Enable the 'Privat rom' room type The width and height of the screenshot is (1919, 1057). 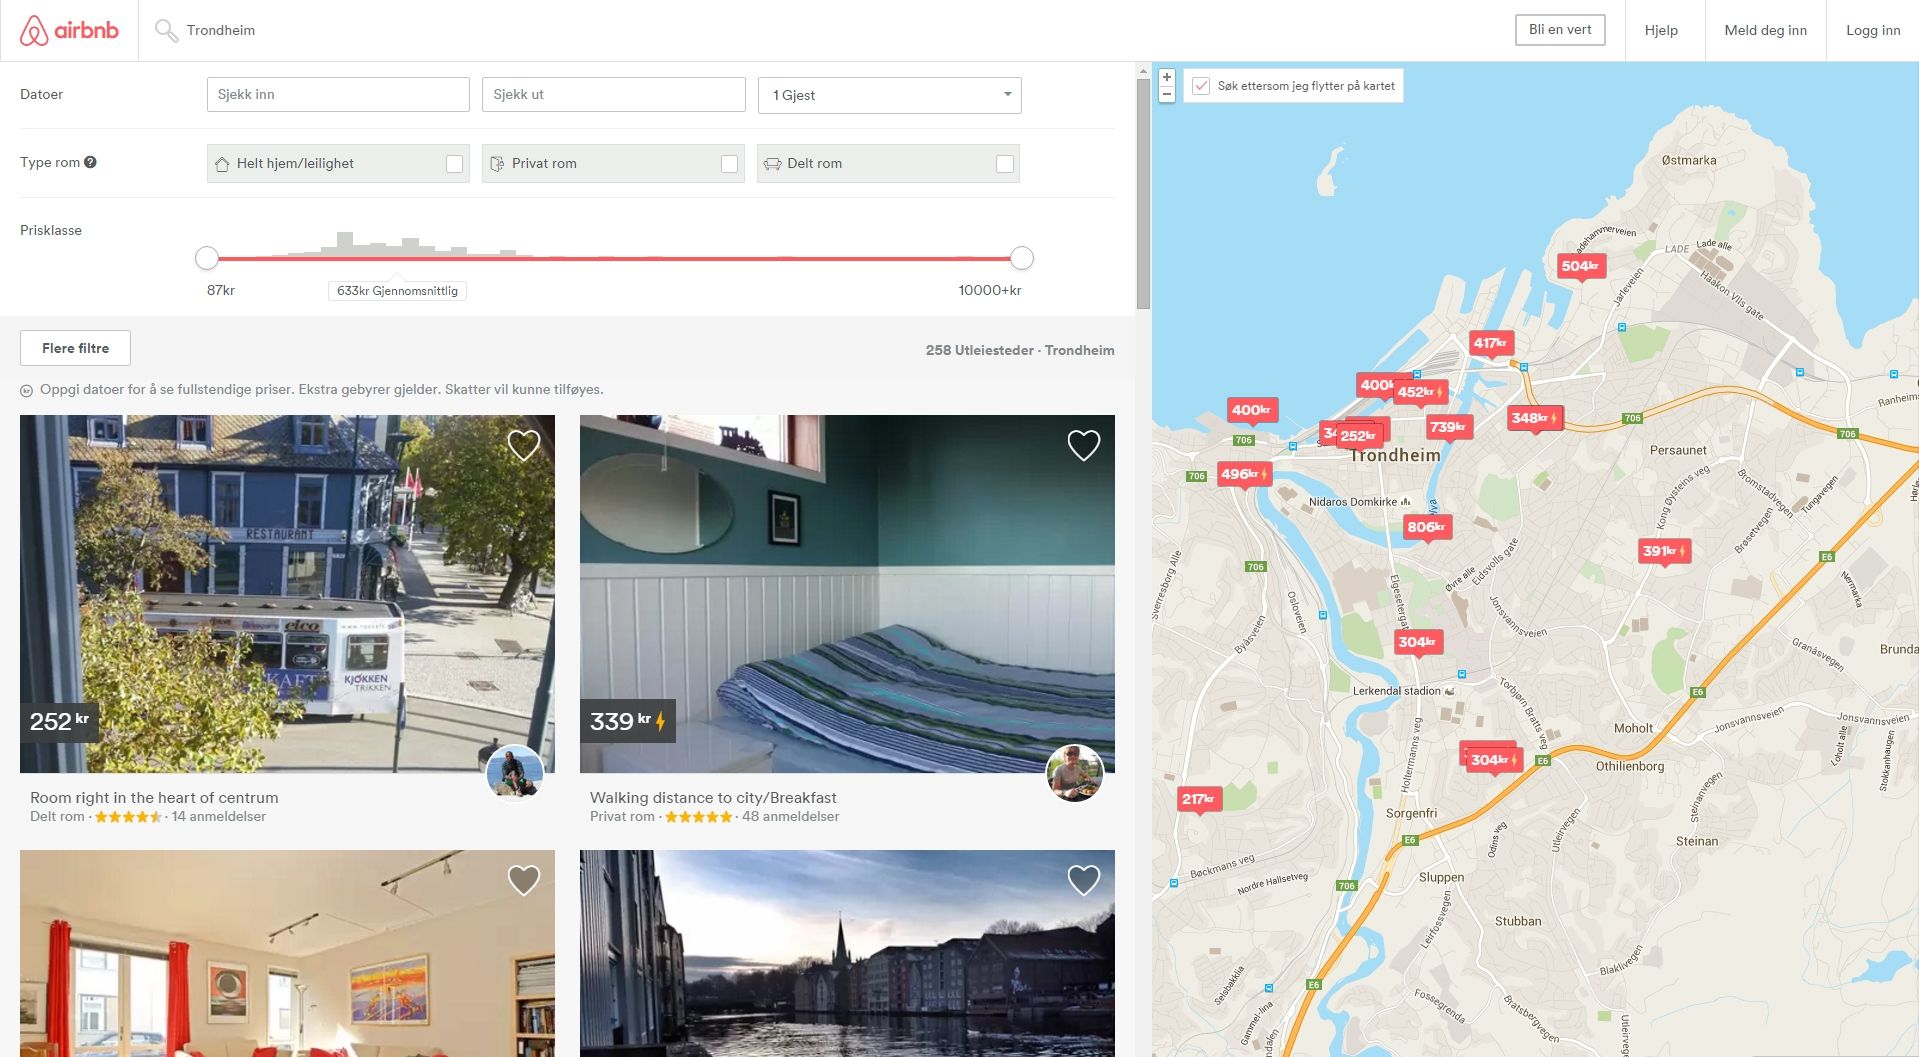pyautogui.click(x=729, y=164)
